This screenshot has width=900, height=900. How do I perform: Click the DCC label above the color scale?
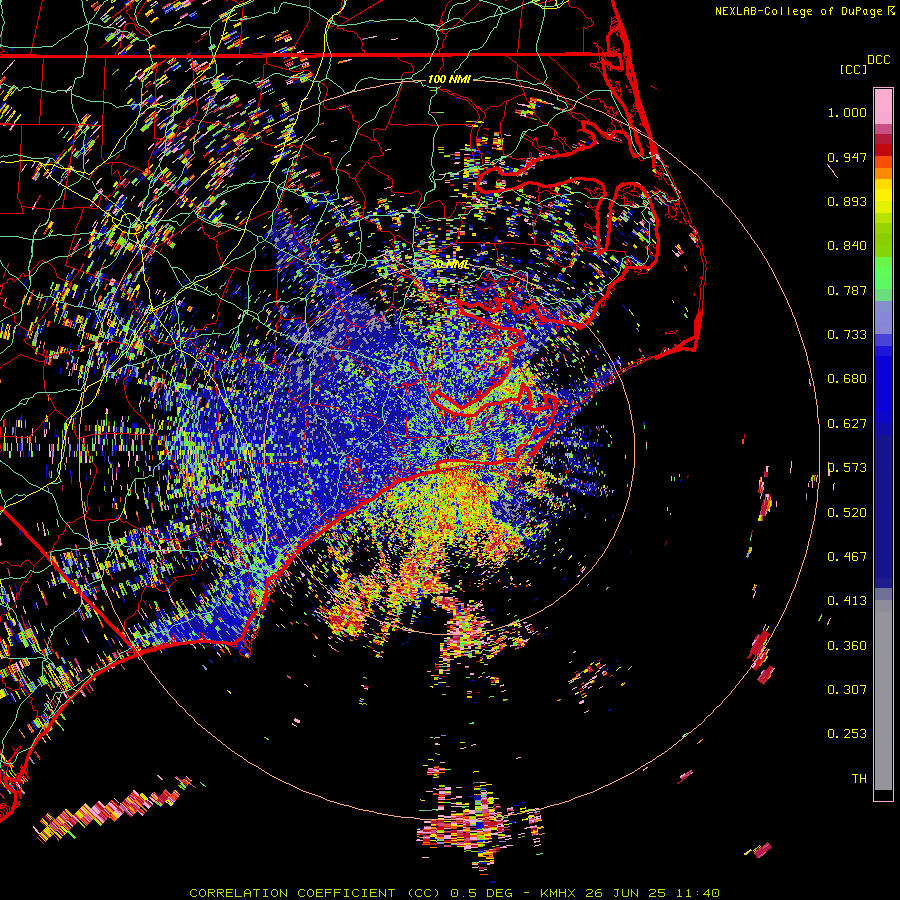tap(878, 60)
